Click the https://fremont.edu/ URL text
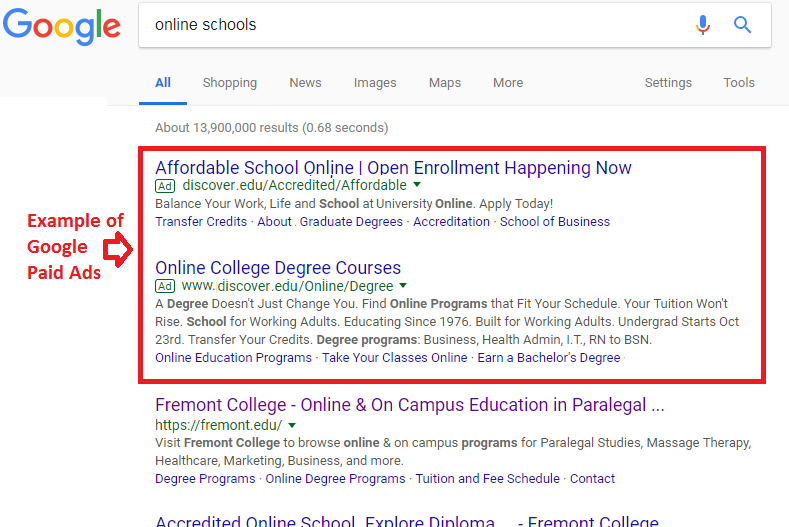Viewport: 789px width, 527px height. pyautogui.click(x=218, y=425)
